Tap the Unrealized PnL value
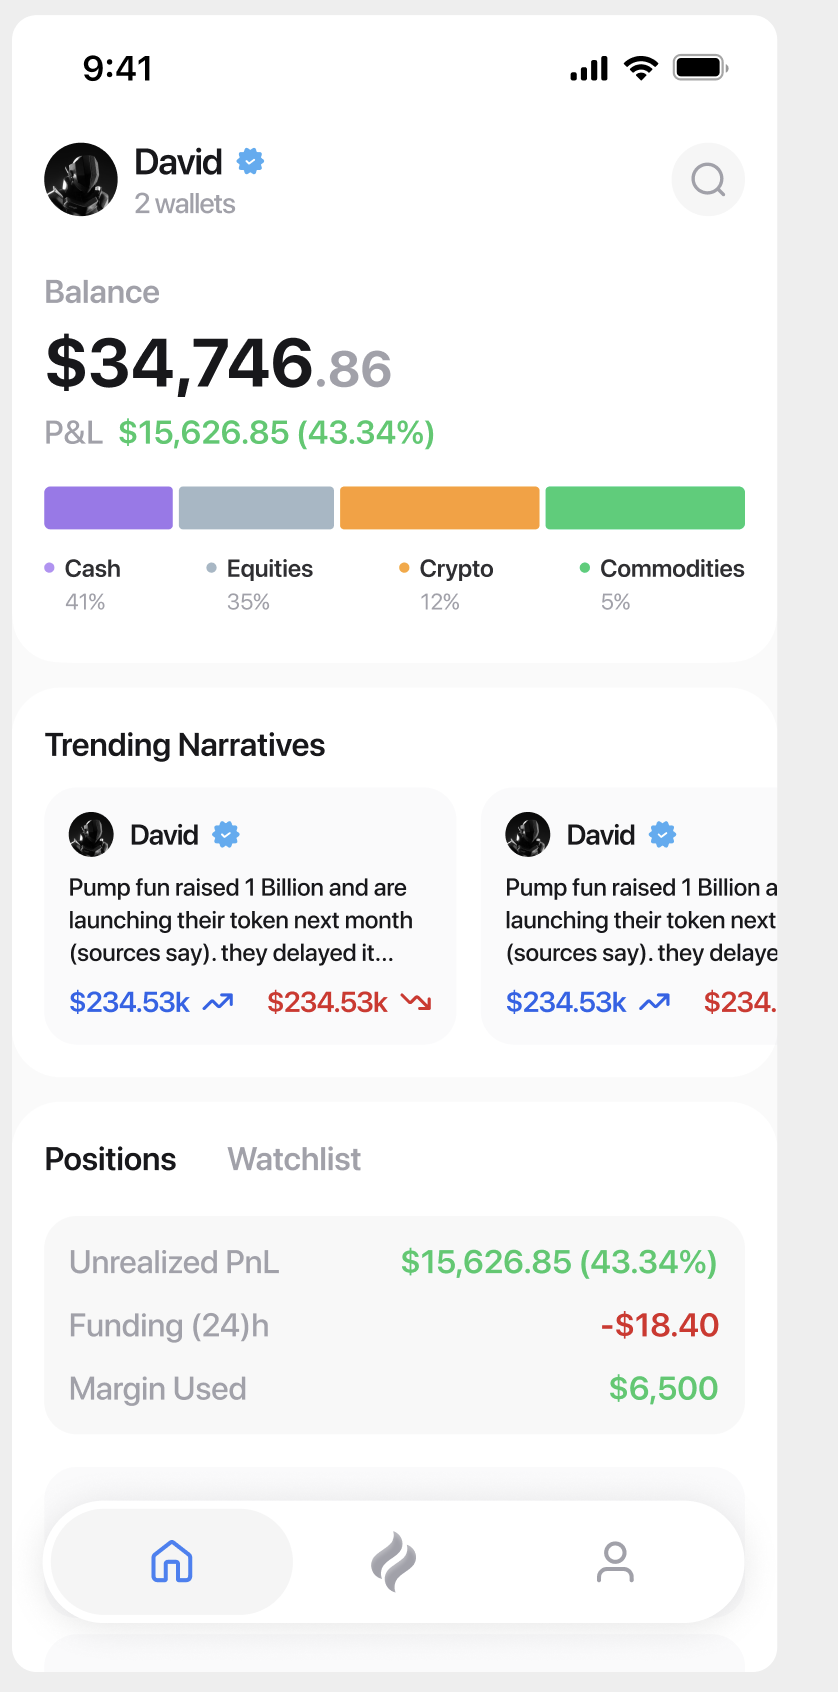 point(559,1262)
